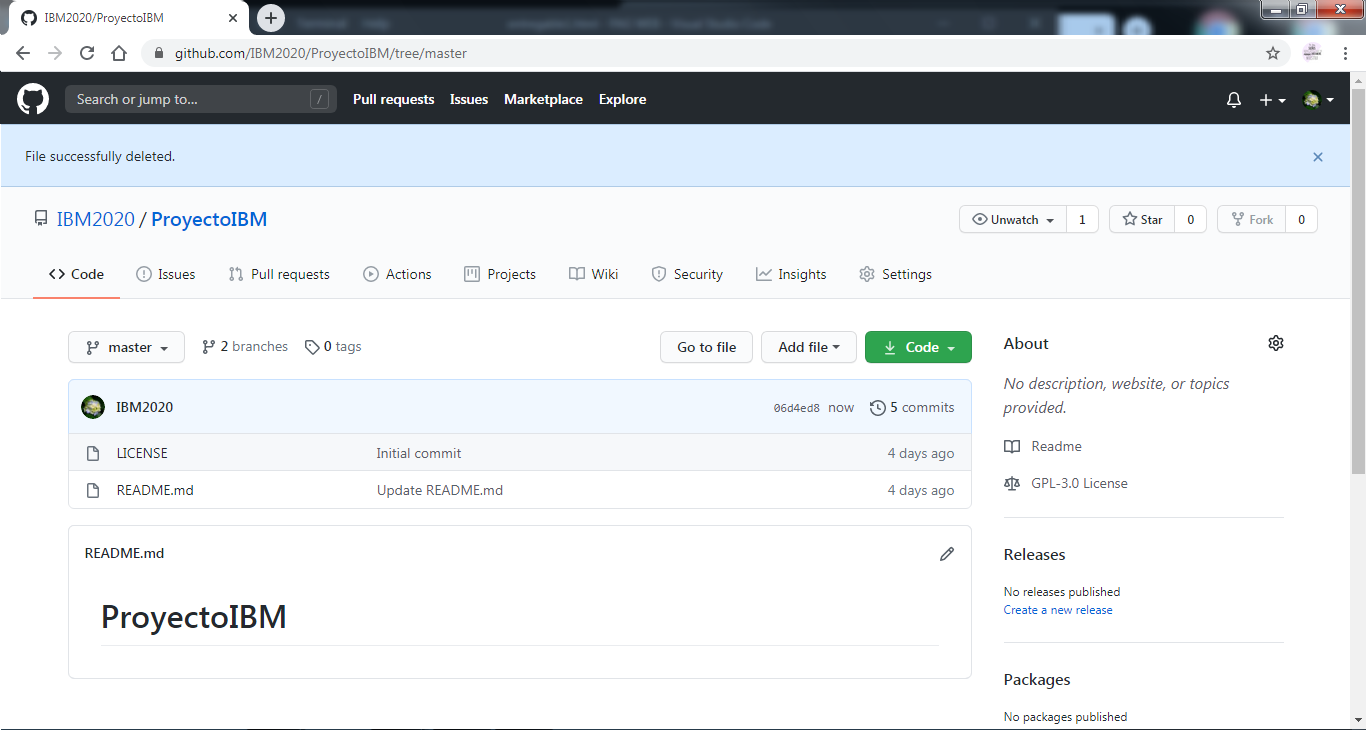
Task: Open the Unwatch dropdown
Action: 1013,219
